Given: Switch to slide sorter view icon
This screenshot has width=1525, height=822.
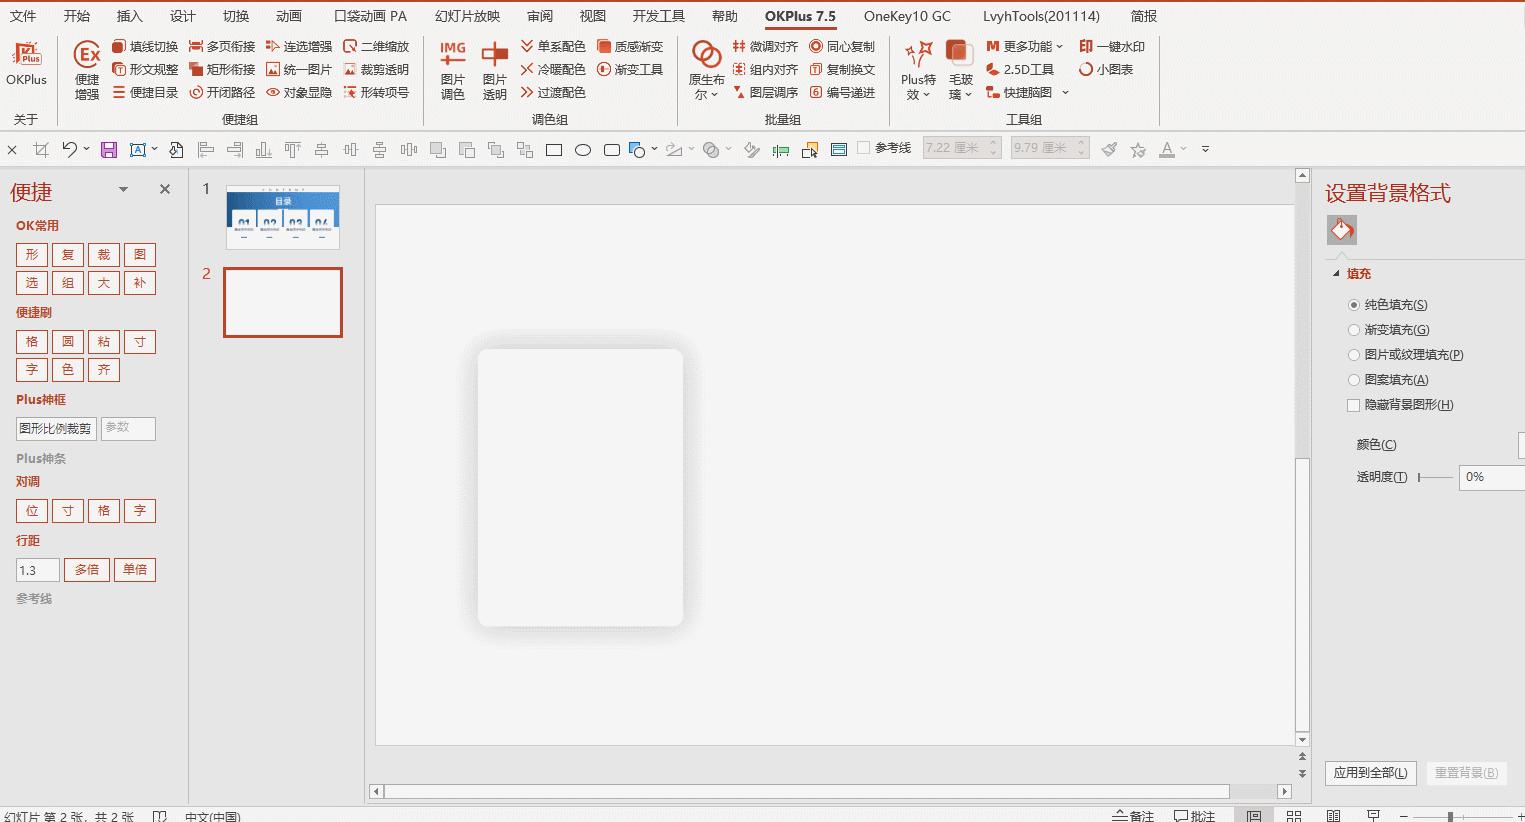Looking at the screenshot, I should (x=1294, y=816).
